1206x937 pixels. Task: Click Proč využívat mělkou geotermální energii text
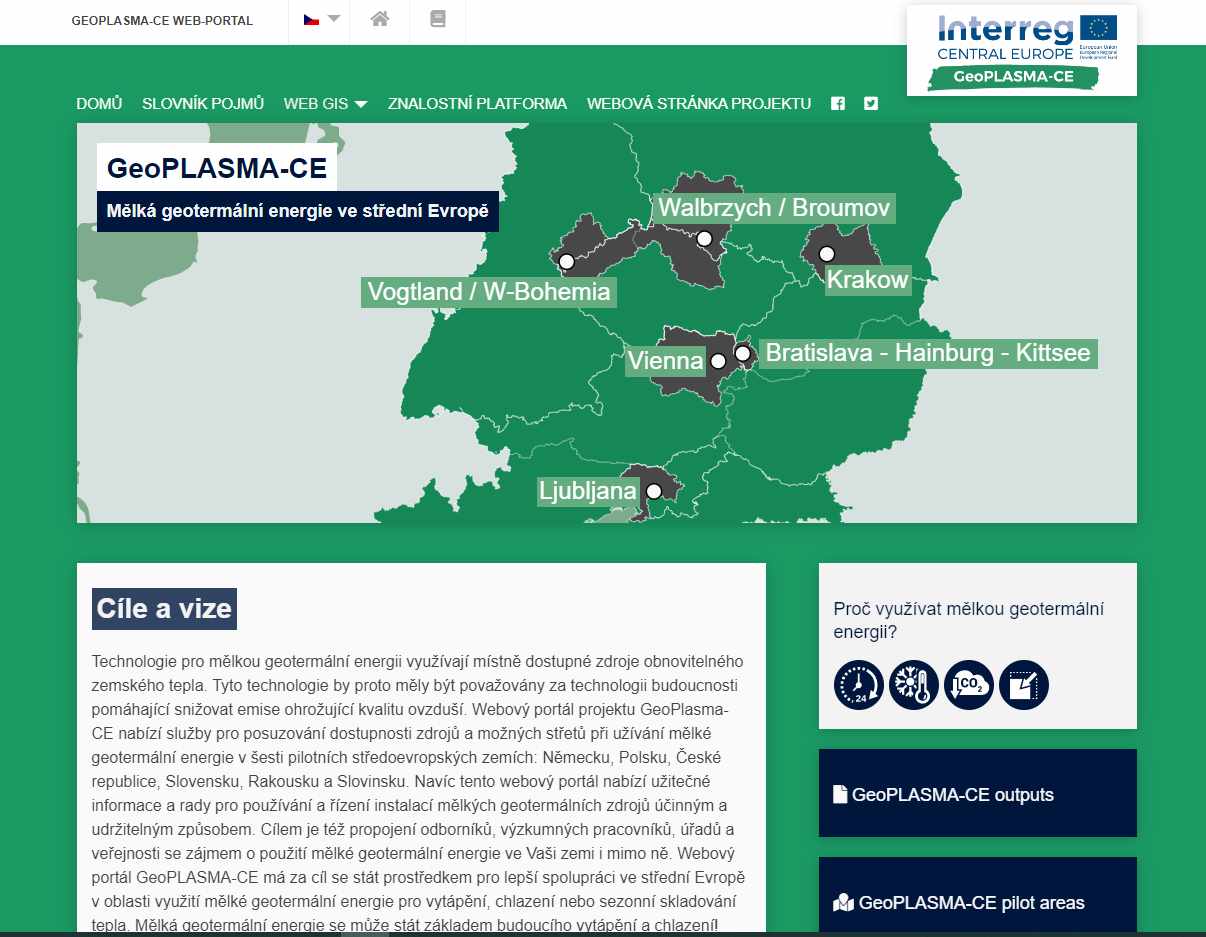pyautogui.click(x=969, y=620)
